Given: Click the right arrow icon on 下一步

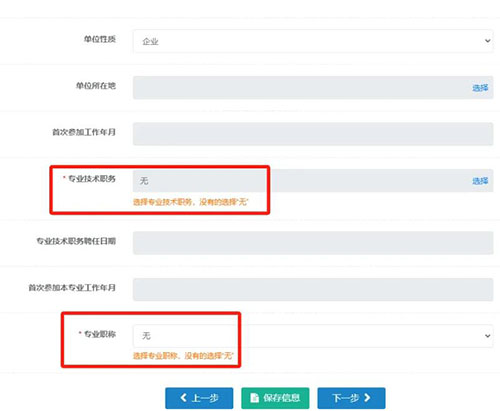Looking at the screenshot, I should tap(367, 397).
